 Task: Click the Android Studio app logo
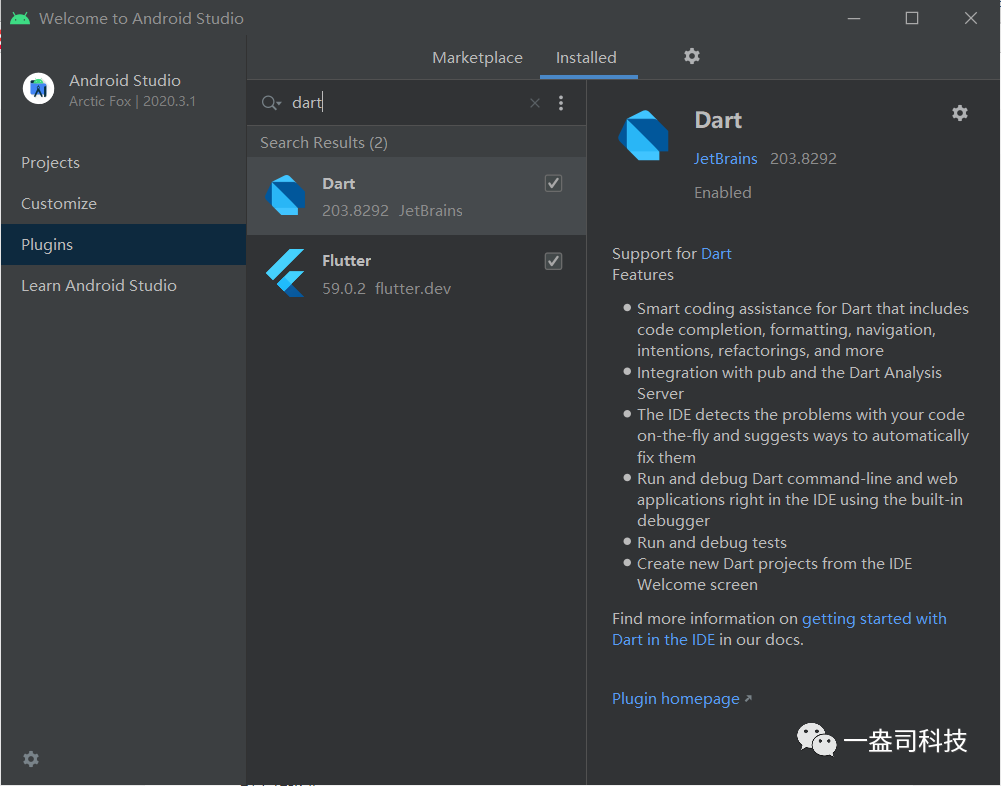[x=38, y=88]
